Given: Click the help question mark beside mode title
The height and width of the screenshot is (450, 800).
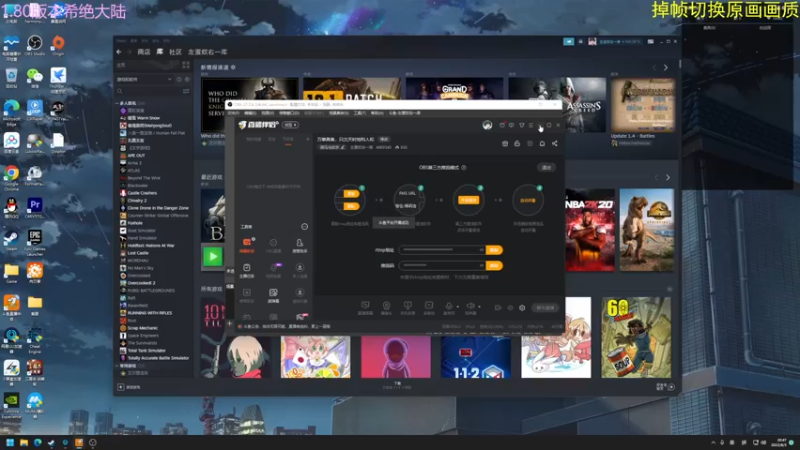Looking at the screenshot, I should pyautogui.click(x=464, y=167).
